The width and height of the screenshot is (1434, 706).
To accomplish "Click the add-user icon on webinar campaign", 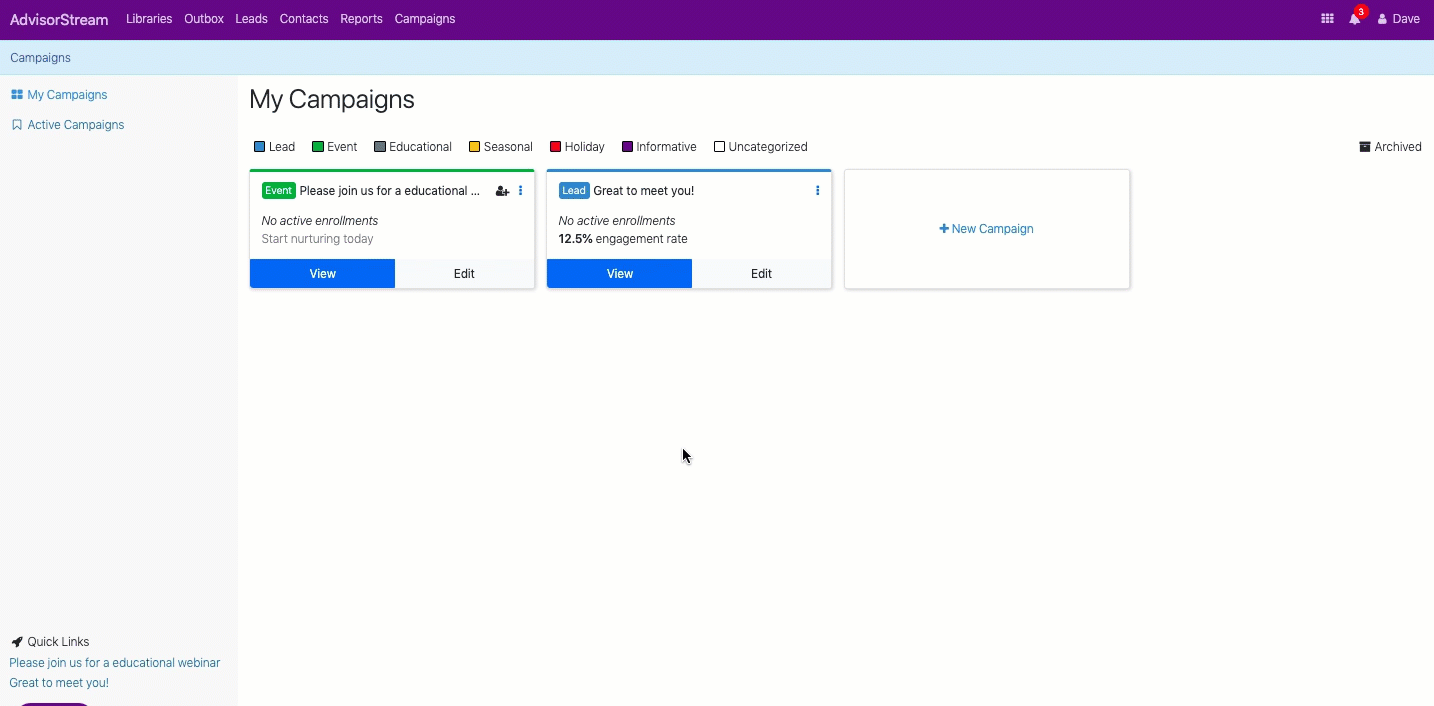I will tap(502, 191).
